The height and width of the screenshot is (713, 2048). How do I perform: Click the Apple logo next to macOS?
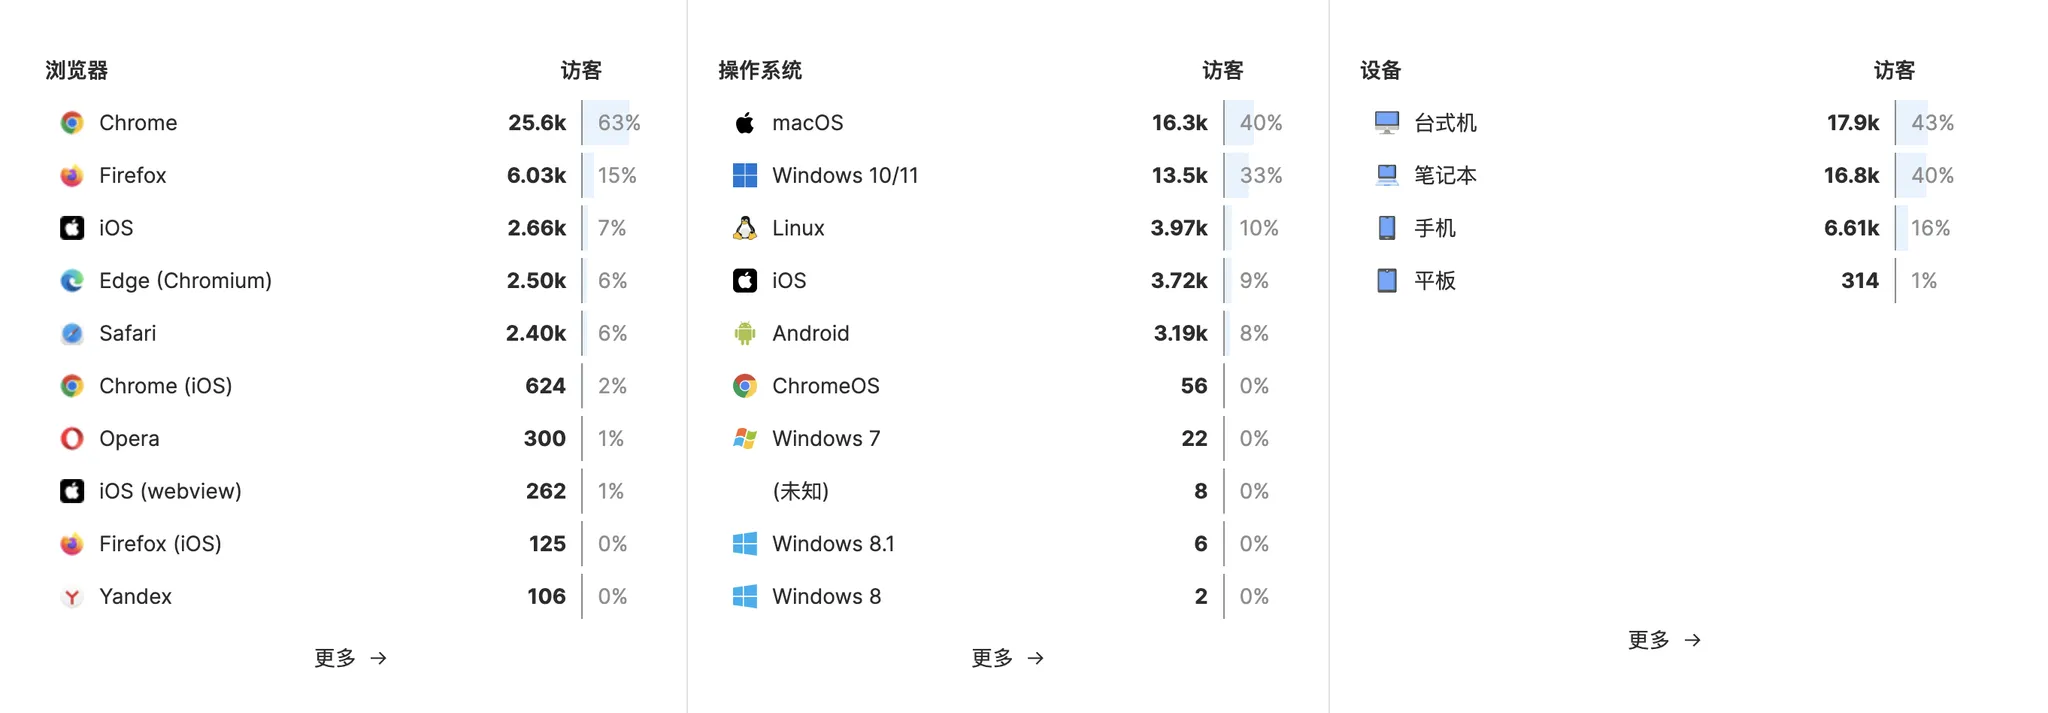(744, 122)
